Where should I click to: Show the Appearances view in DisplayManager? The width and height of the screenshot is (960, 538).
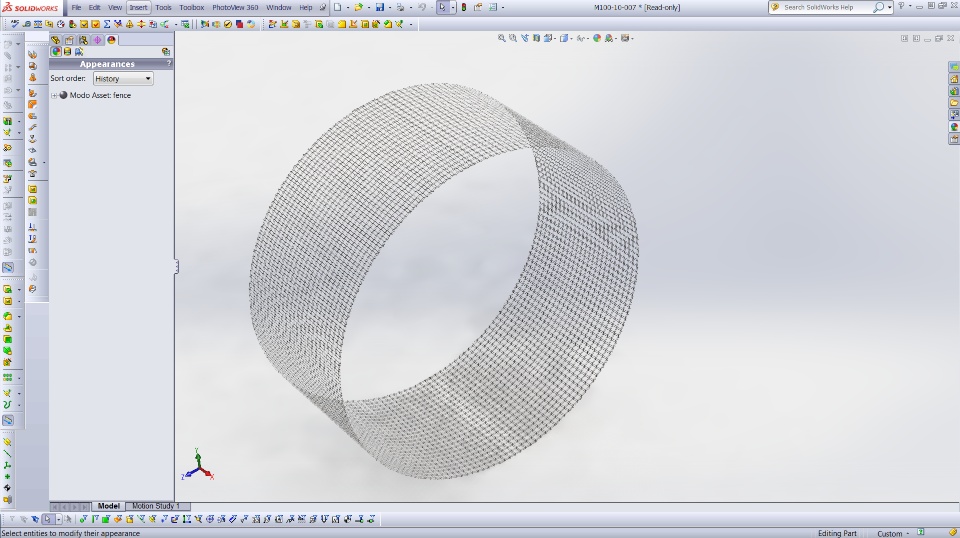click(56, 52)
